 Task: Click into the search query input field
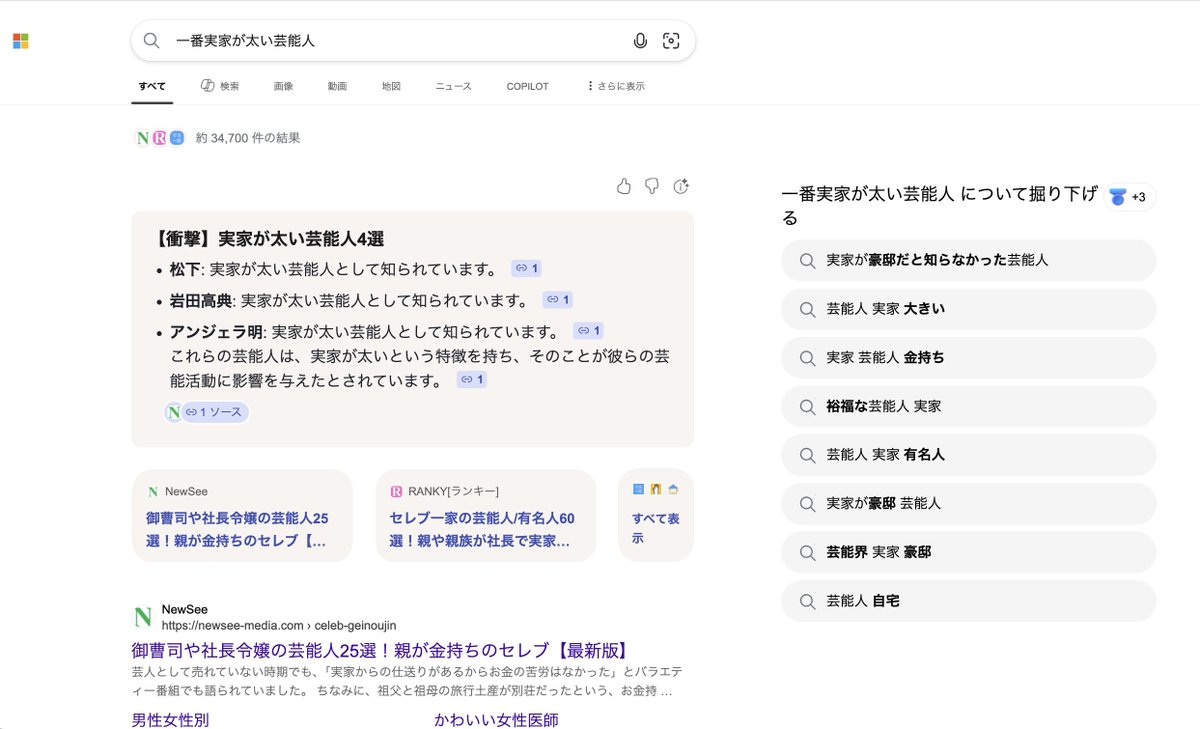click(x=390, y=41)
